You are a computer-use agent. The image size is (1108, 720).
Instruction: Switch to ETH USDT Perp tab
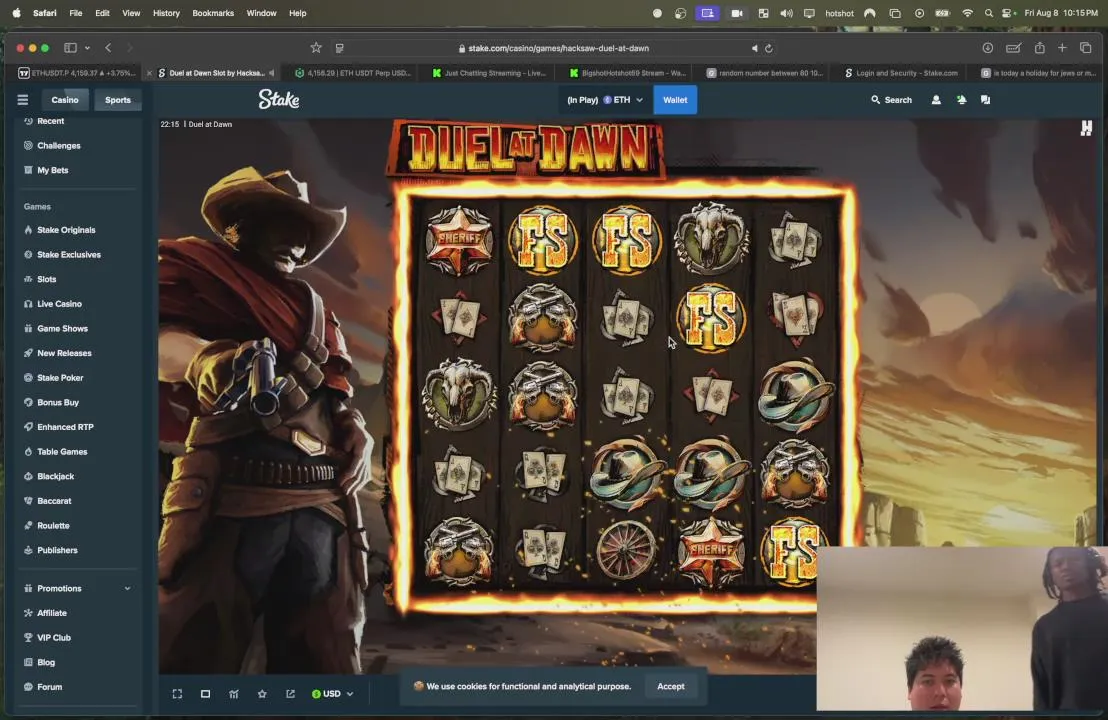[x=353, y=73]
